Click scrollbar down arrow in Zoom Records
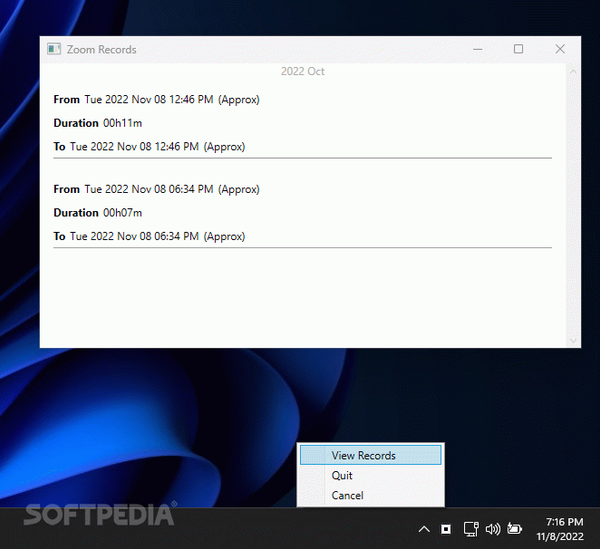The image size is (600, 549). (573, 340)
